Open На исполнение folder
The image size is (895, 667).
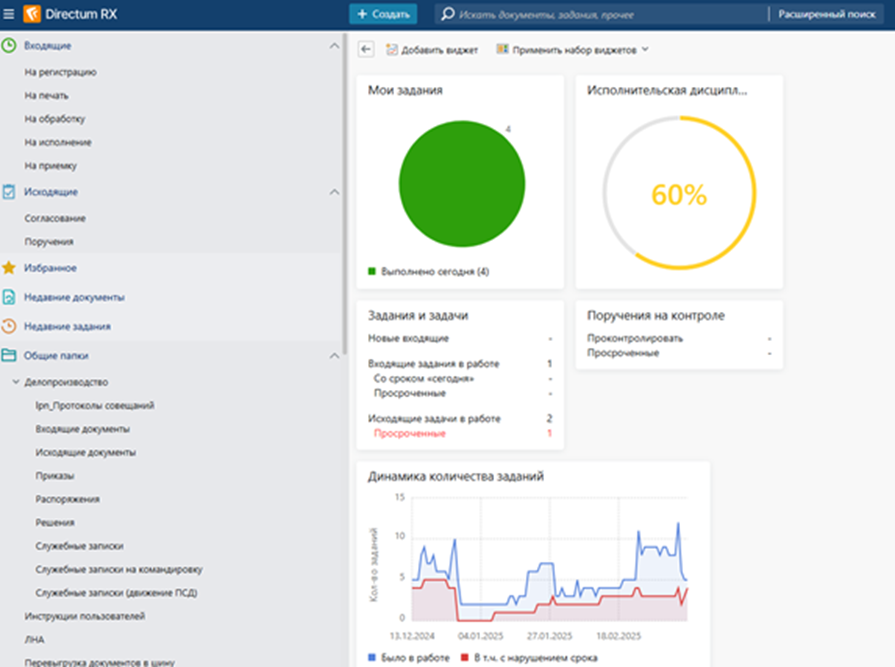tap(58, 142)
